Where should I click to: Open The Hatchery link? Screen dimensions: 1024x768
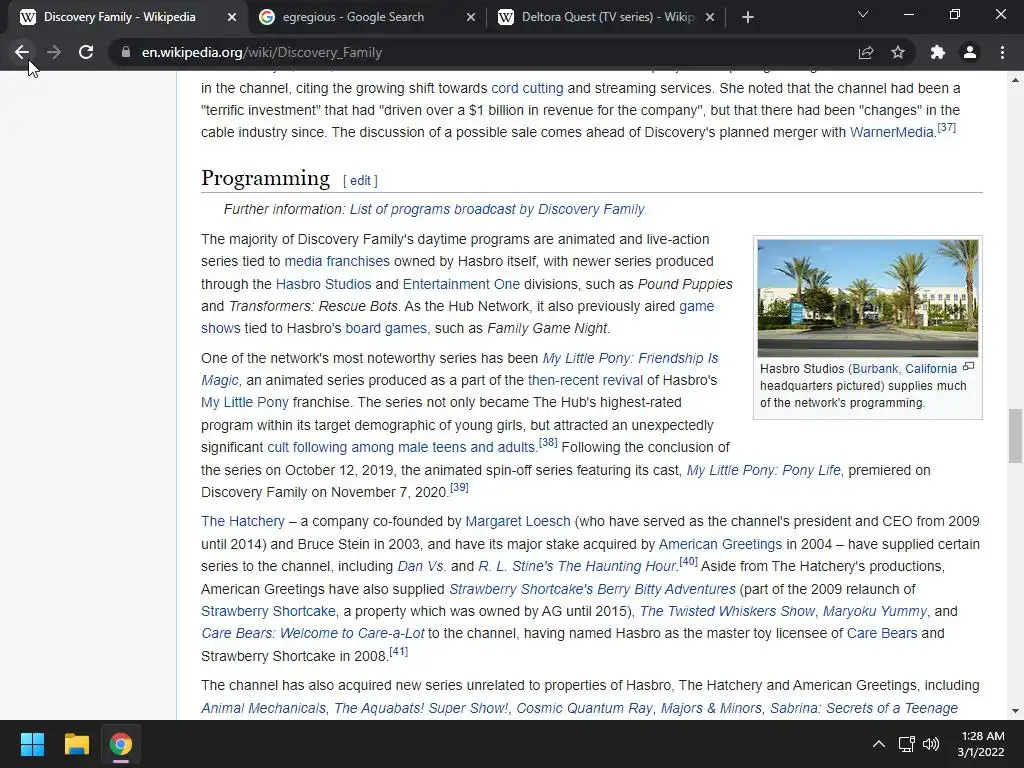[243, 521]
